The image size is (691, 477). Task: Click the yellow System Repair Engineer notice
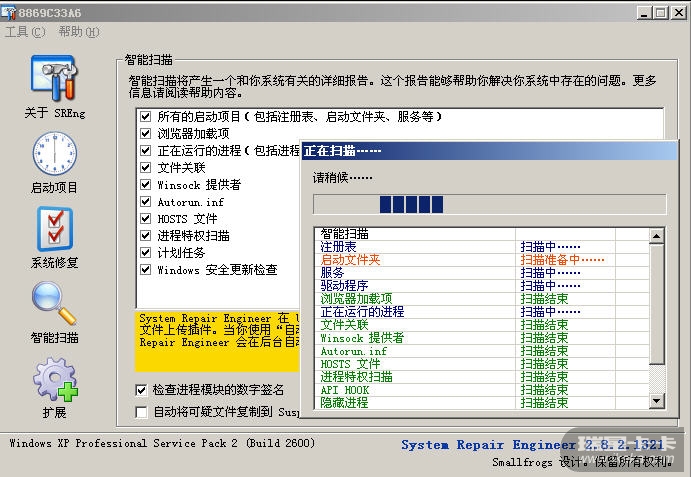[x=217, y=341]
